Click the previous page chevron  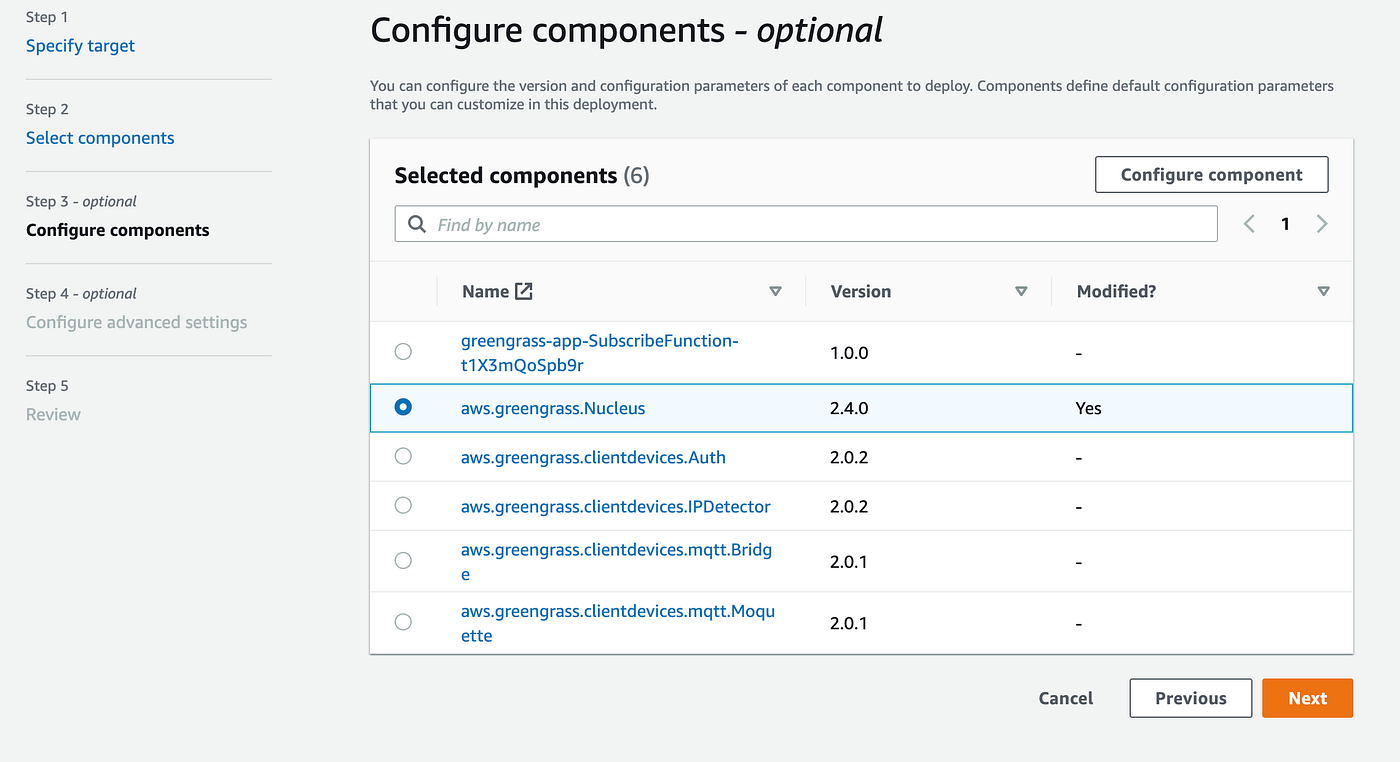click(1248, 223)
